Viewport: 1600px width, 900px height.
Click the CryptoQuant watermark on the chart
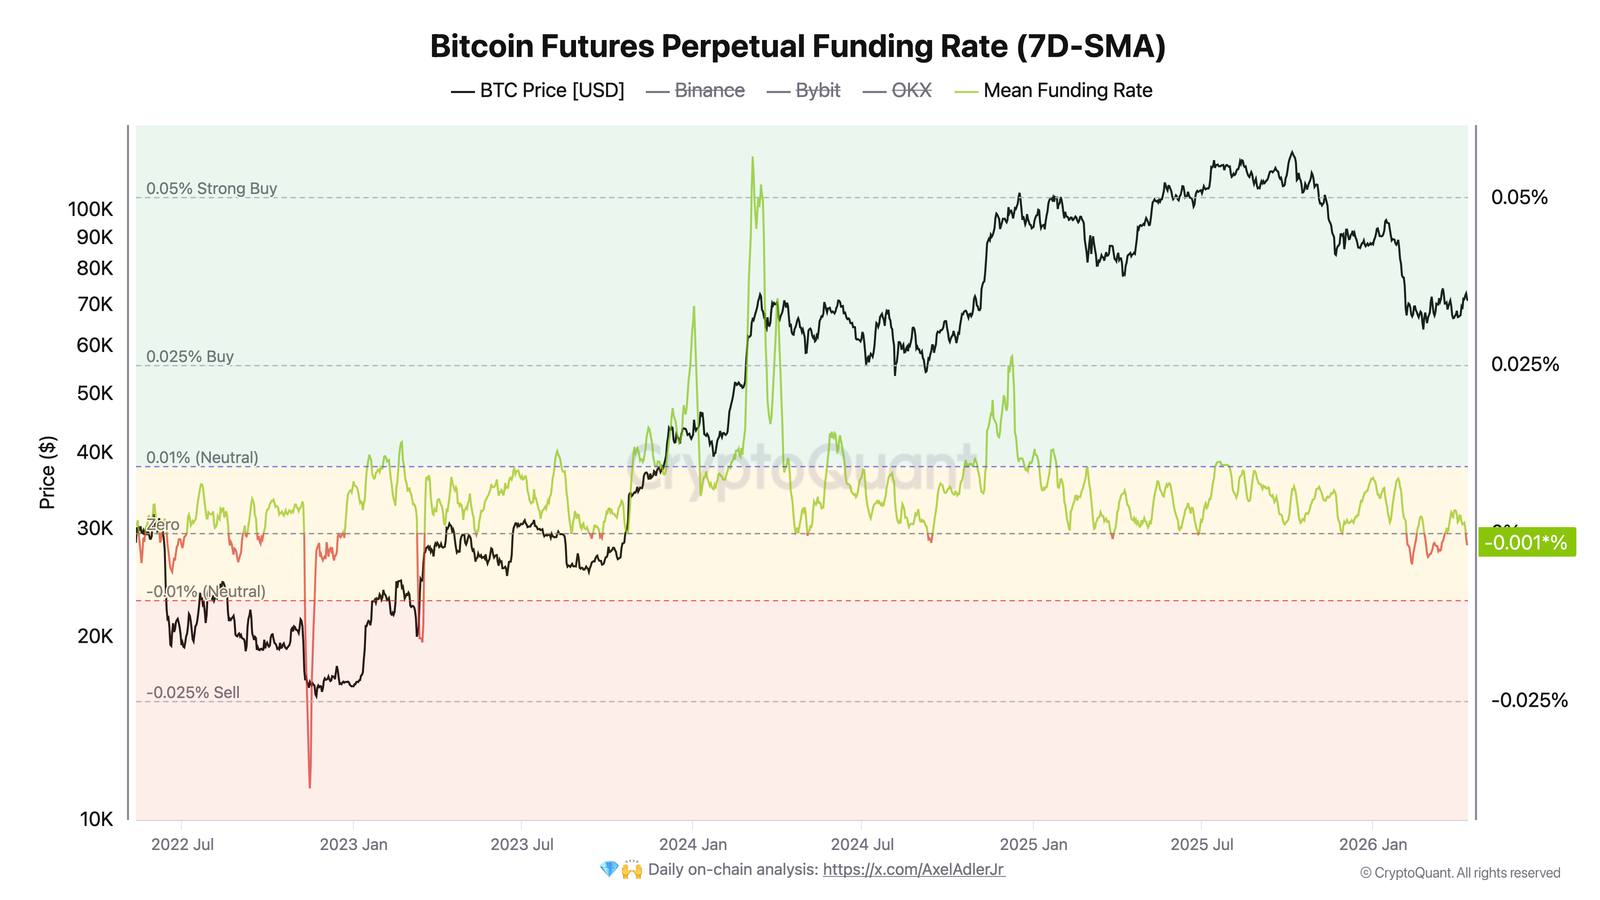(x=800, y=468)
